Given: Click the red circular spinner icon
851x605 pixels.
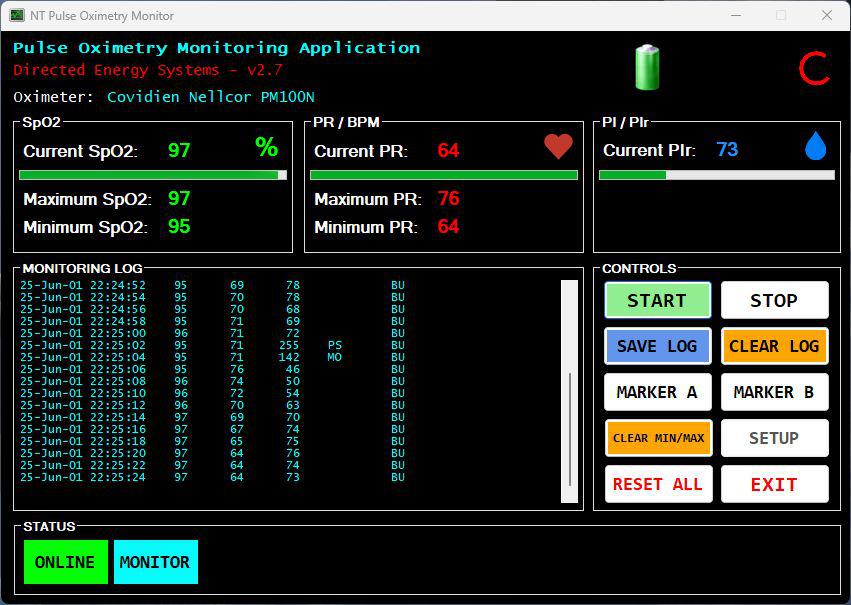Looking at the screenshot, I should click(x=814, y=68).
